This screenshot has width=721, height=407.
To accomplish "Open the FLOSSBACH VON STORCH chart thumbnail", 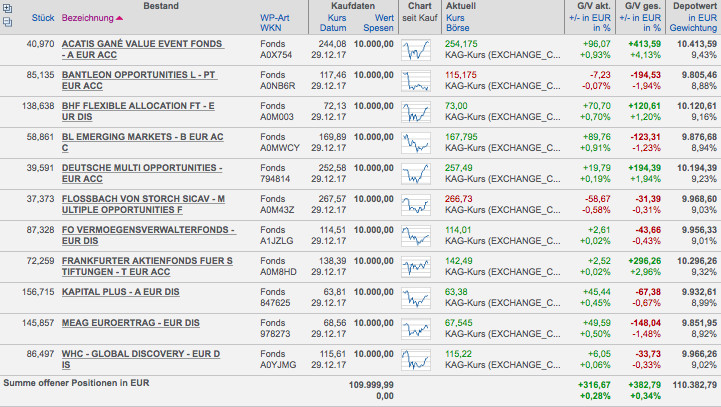I will pos(416,205).
